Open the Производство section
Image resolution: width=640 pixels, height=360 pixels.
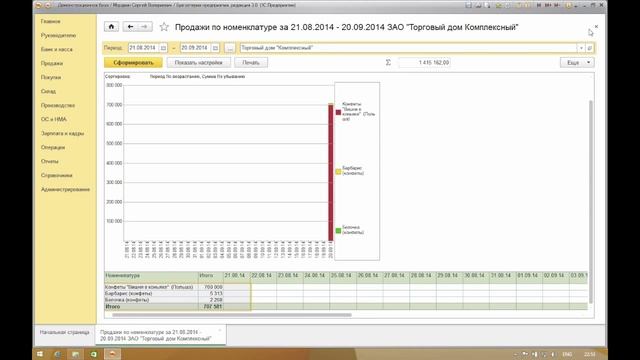click(x=58, y=105)
